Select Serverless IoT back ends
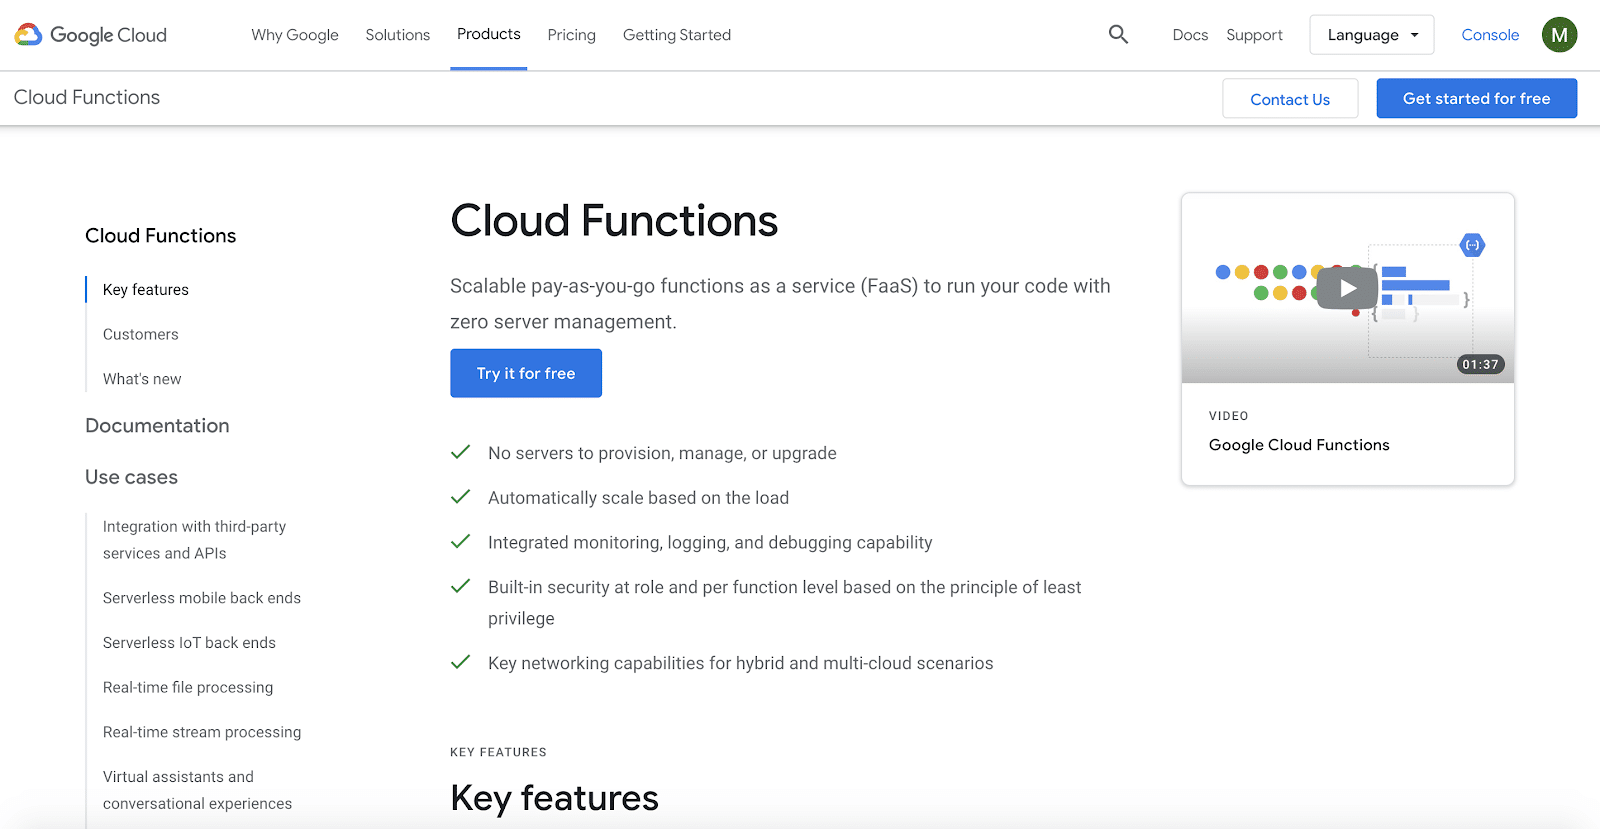The height and width of the screenshot is (829, 1600). (x=189, y=643)
